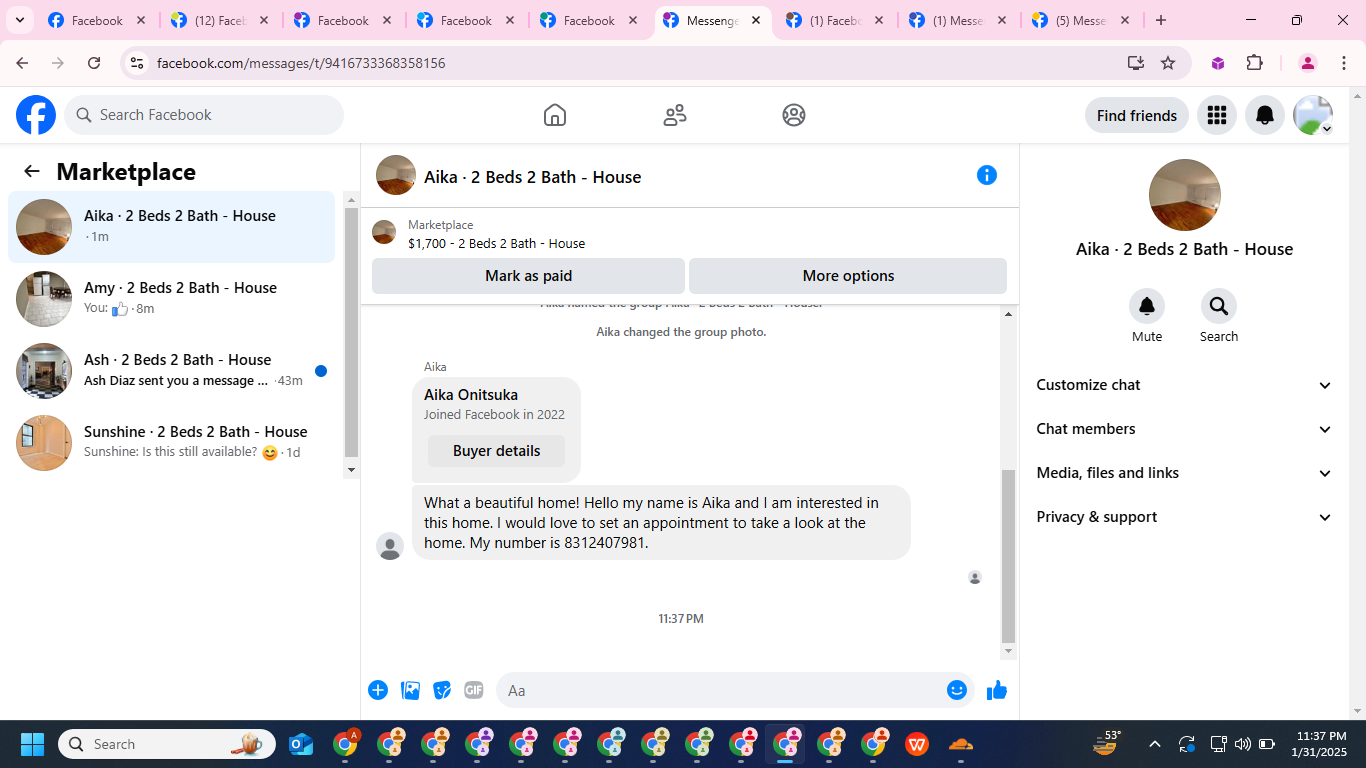Attach a photo with the image icon

(410, 690)
